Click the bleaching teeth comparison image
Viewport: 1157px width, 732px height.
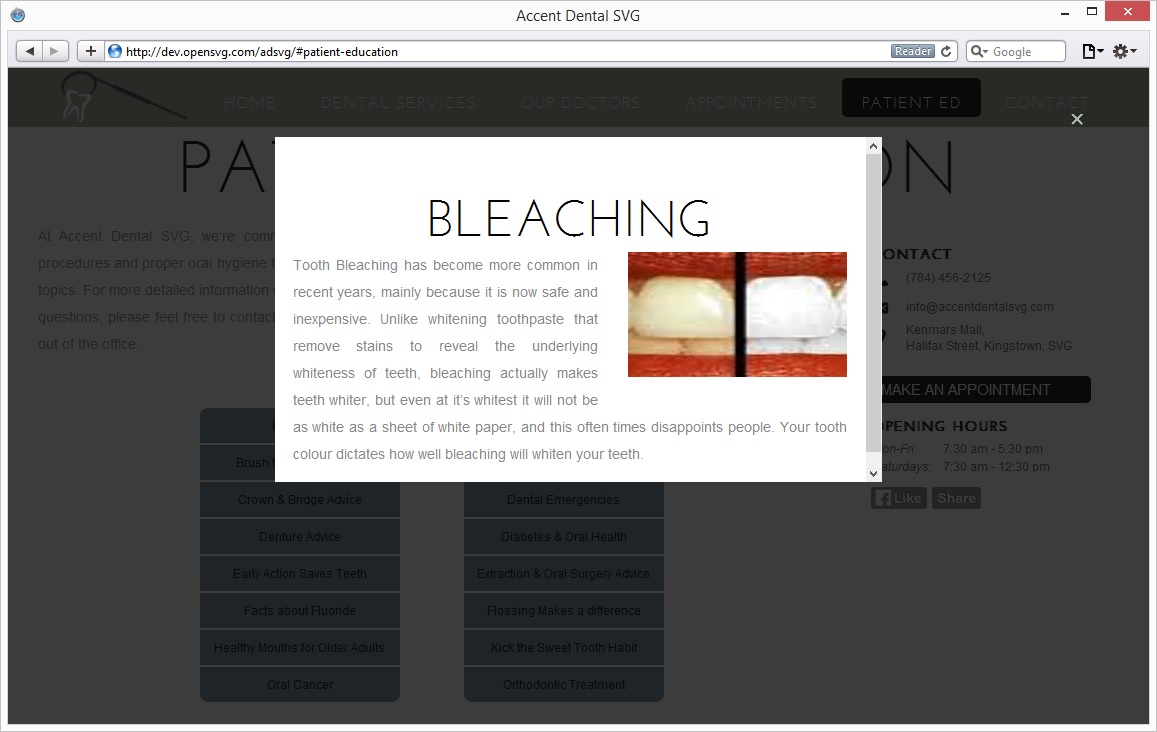tap(737, 314)
